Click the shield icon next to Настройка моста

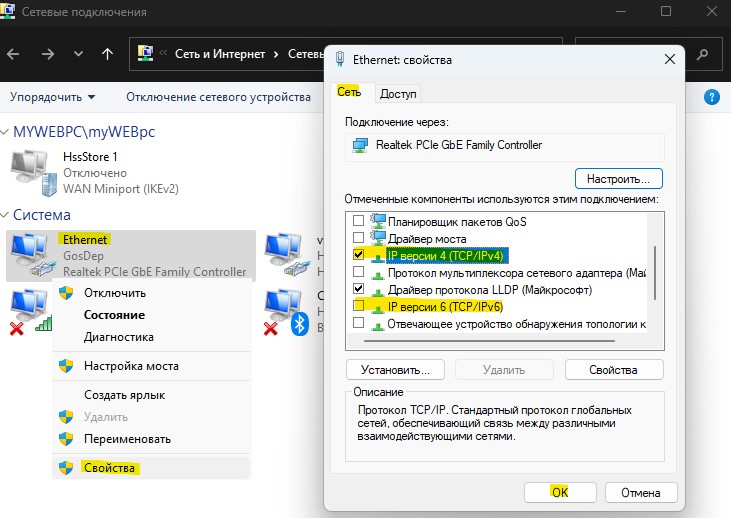click(x=66, y=366)
